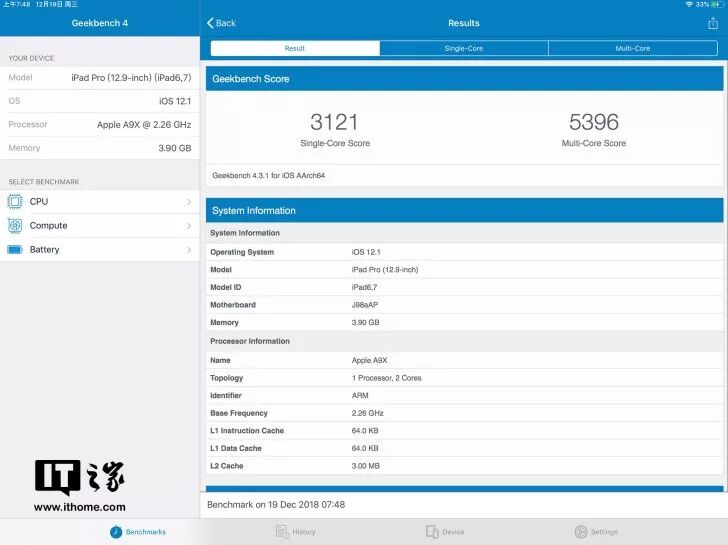Tap the share icon in Results header
This screenshot has width=728, height=545.
(x=713, y=23)
